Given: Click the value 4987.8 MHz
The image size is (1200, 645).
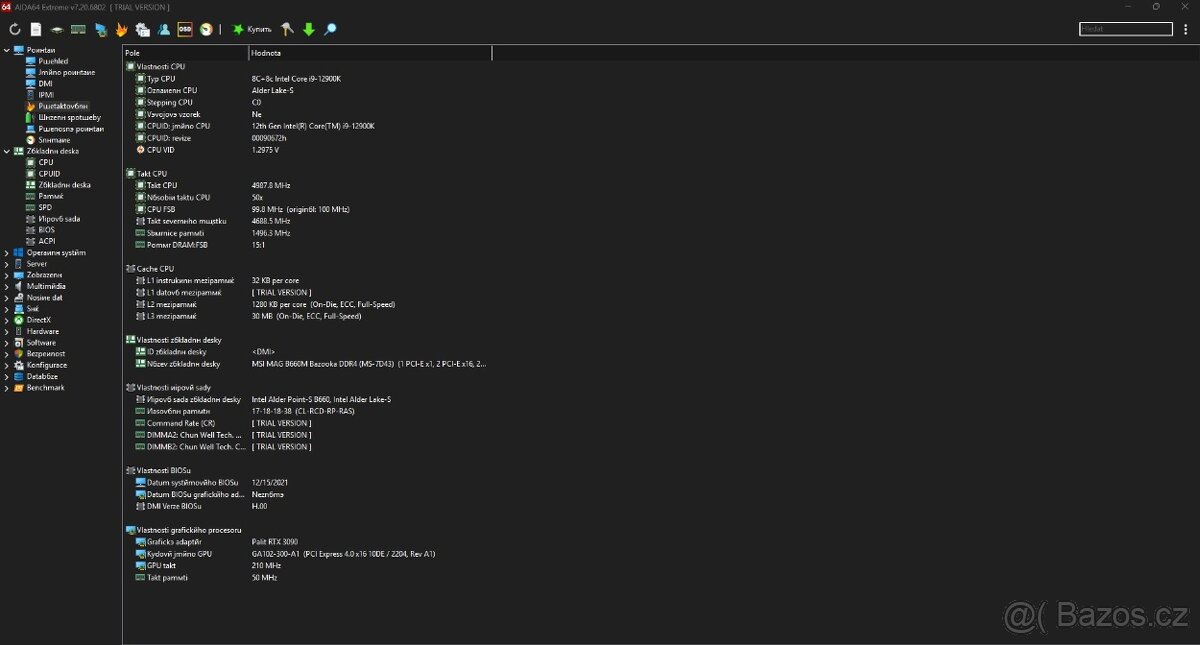Looking at the screenshot, I should pyautogui.click(x=271, y=185).
